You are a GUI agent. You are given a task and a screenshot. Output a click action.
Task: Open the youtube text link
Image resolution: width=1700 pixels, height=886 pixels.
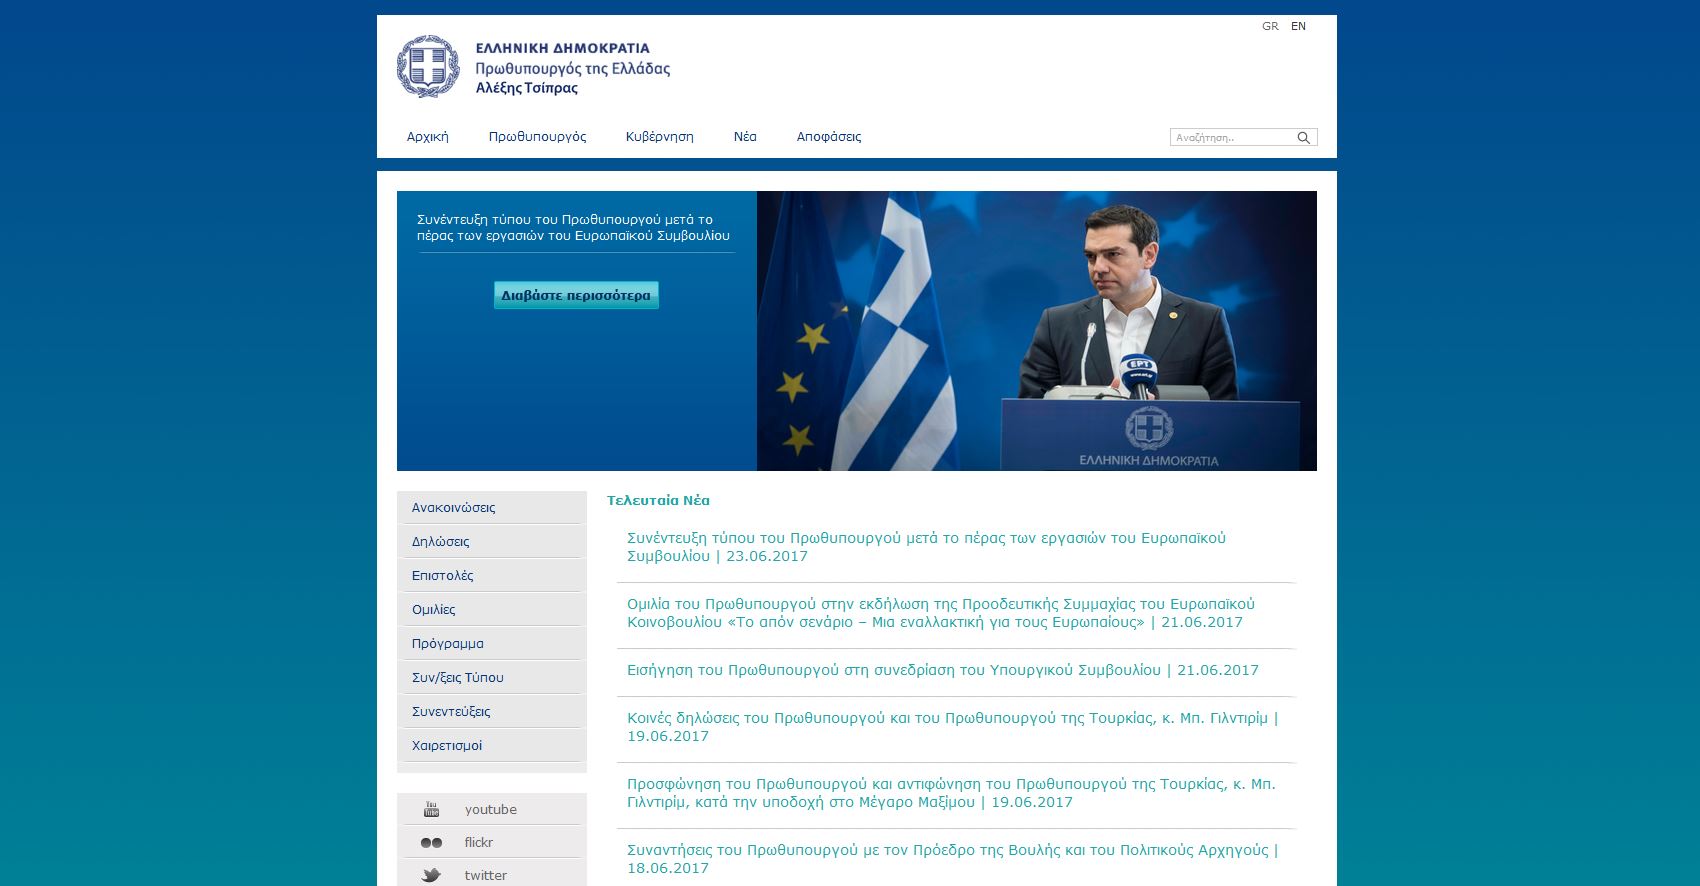click(490, 809)
